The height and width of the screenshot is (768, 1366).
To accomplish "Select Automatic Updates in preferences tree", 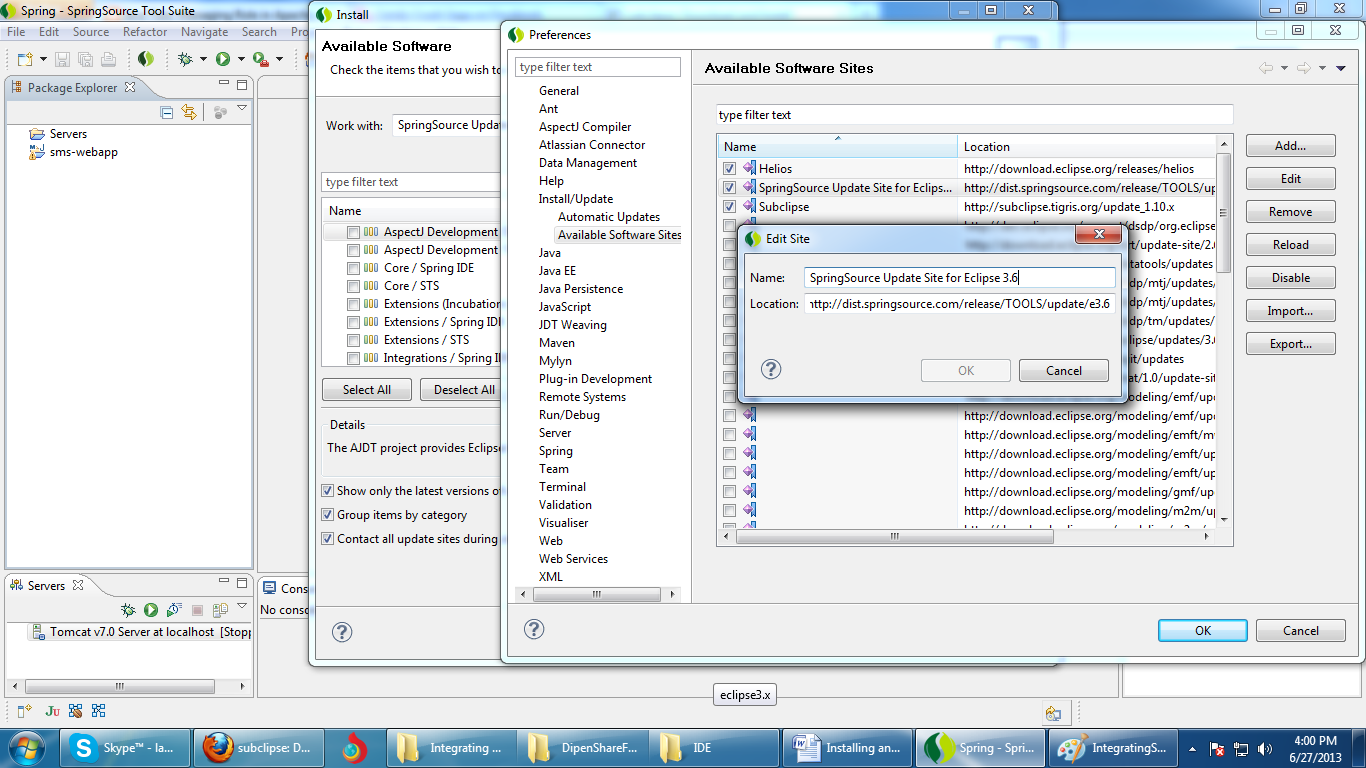I will pos(609,217).
